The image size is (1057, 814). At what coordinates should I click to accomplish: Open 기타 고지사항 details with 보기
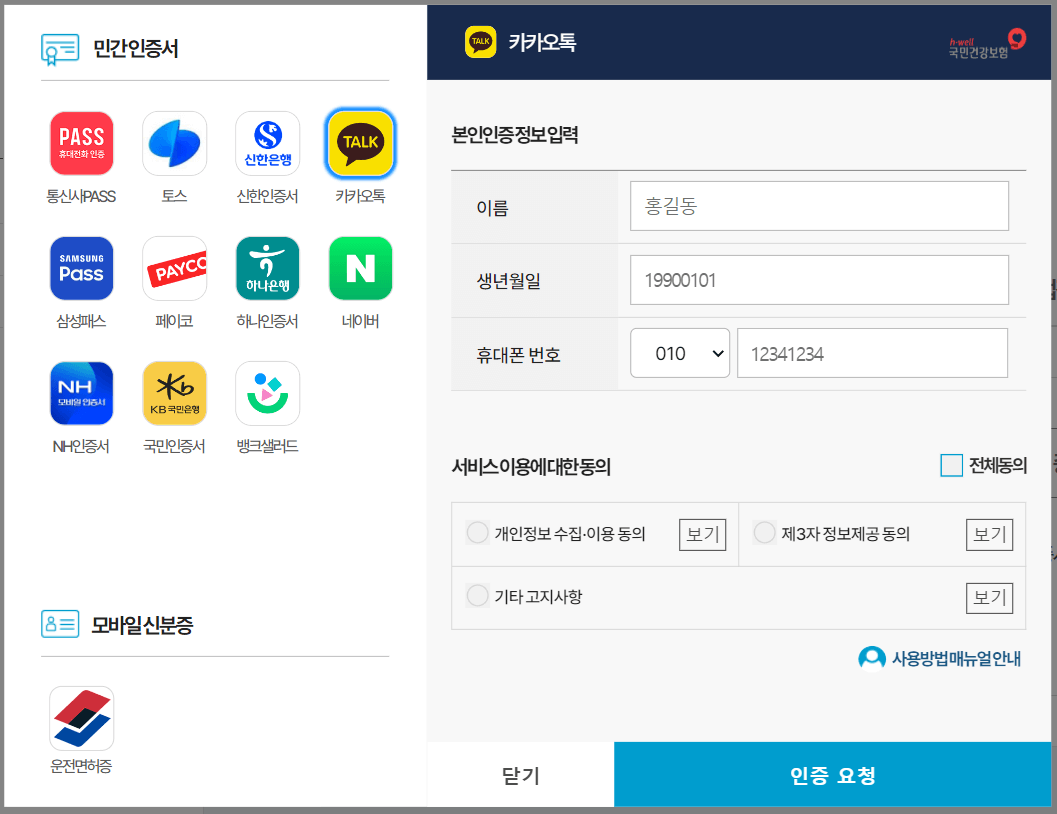[989, 598]
